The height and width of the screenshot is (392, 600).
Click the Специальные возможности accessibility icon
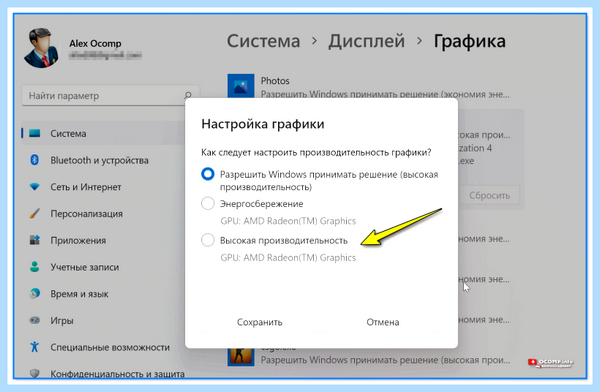[x=34, y=347]
